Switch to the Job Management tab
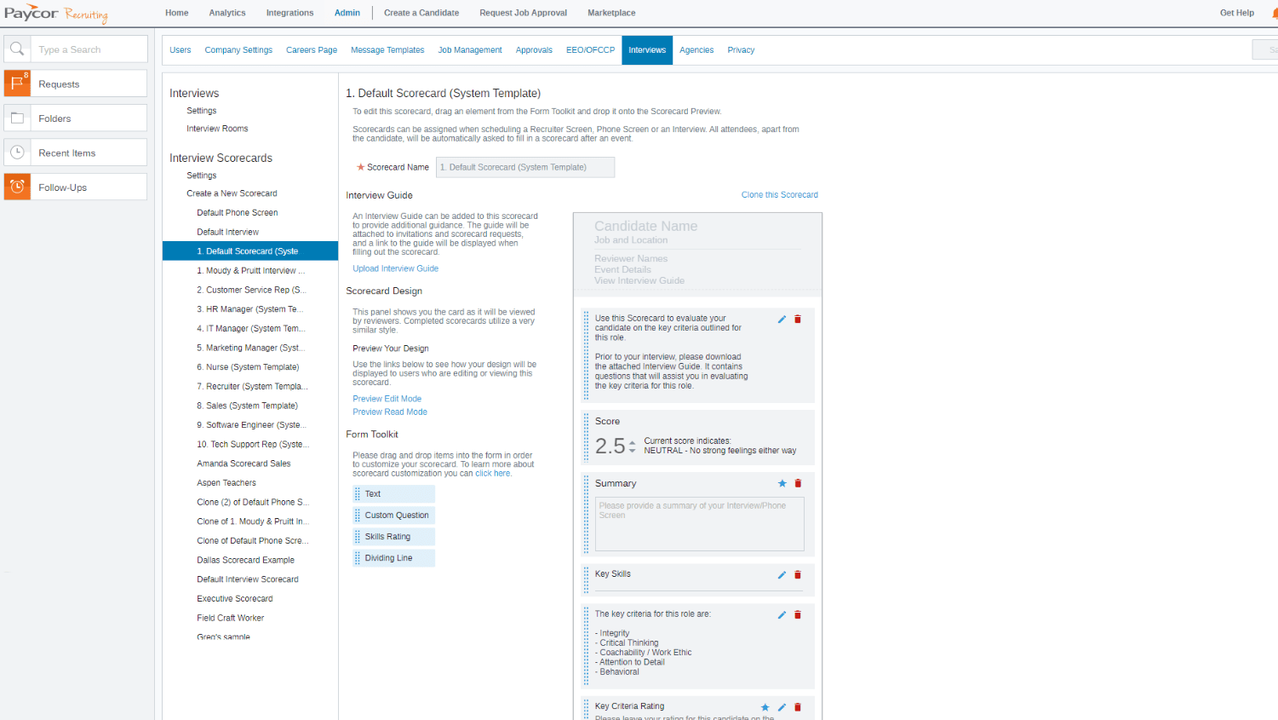The width and height of the screenshot is (1278, 720). (x=470, y=50)
